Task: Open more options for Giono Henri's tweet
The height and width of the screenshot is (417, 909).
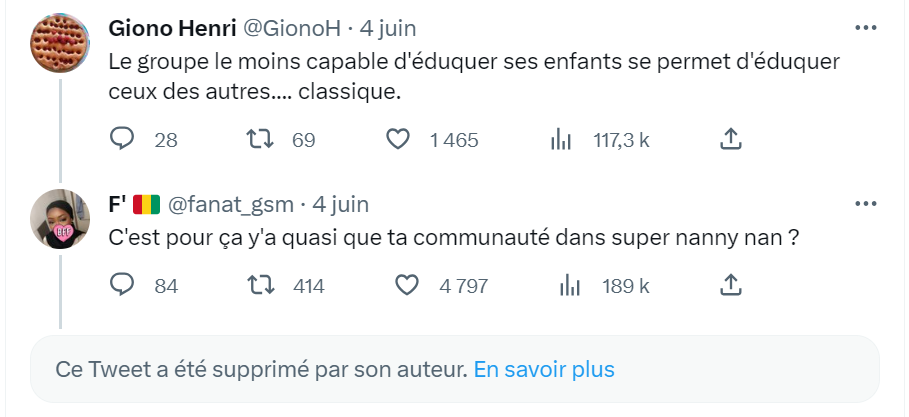Action: [864, 27]
